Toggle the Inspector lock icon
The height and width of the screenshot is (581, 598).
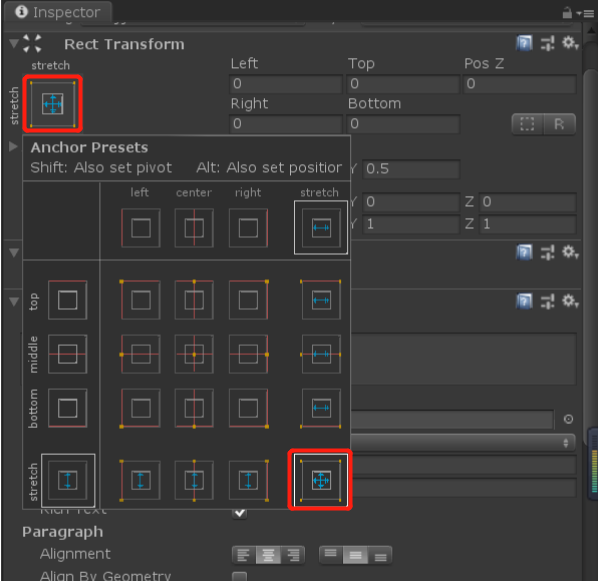click(567, 13)
